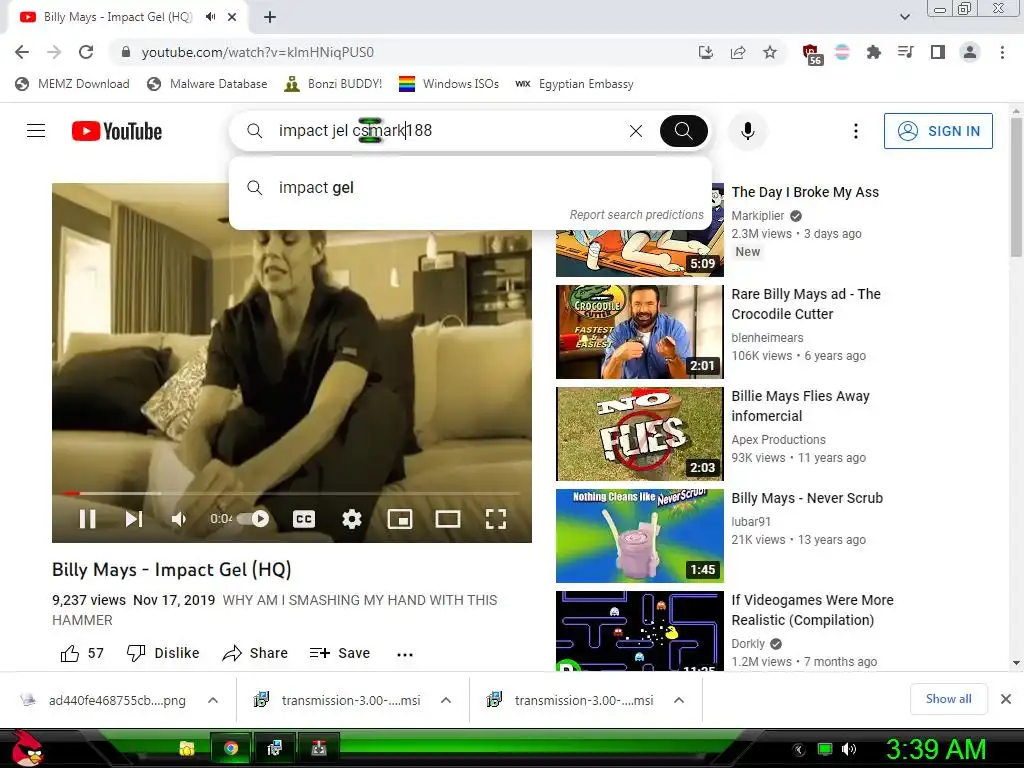The height and width of the screenshot is (768, 1024).
Task: Open If Videogames Were More Realistic title
Action: coord(812,610)
